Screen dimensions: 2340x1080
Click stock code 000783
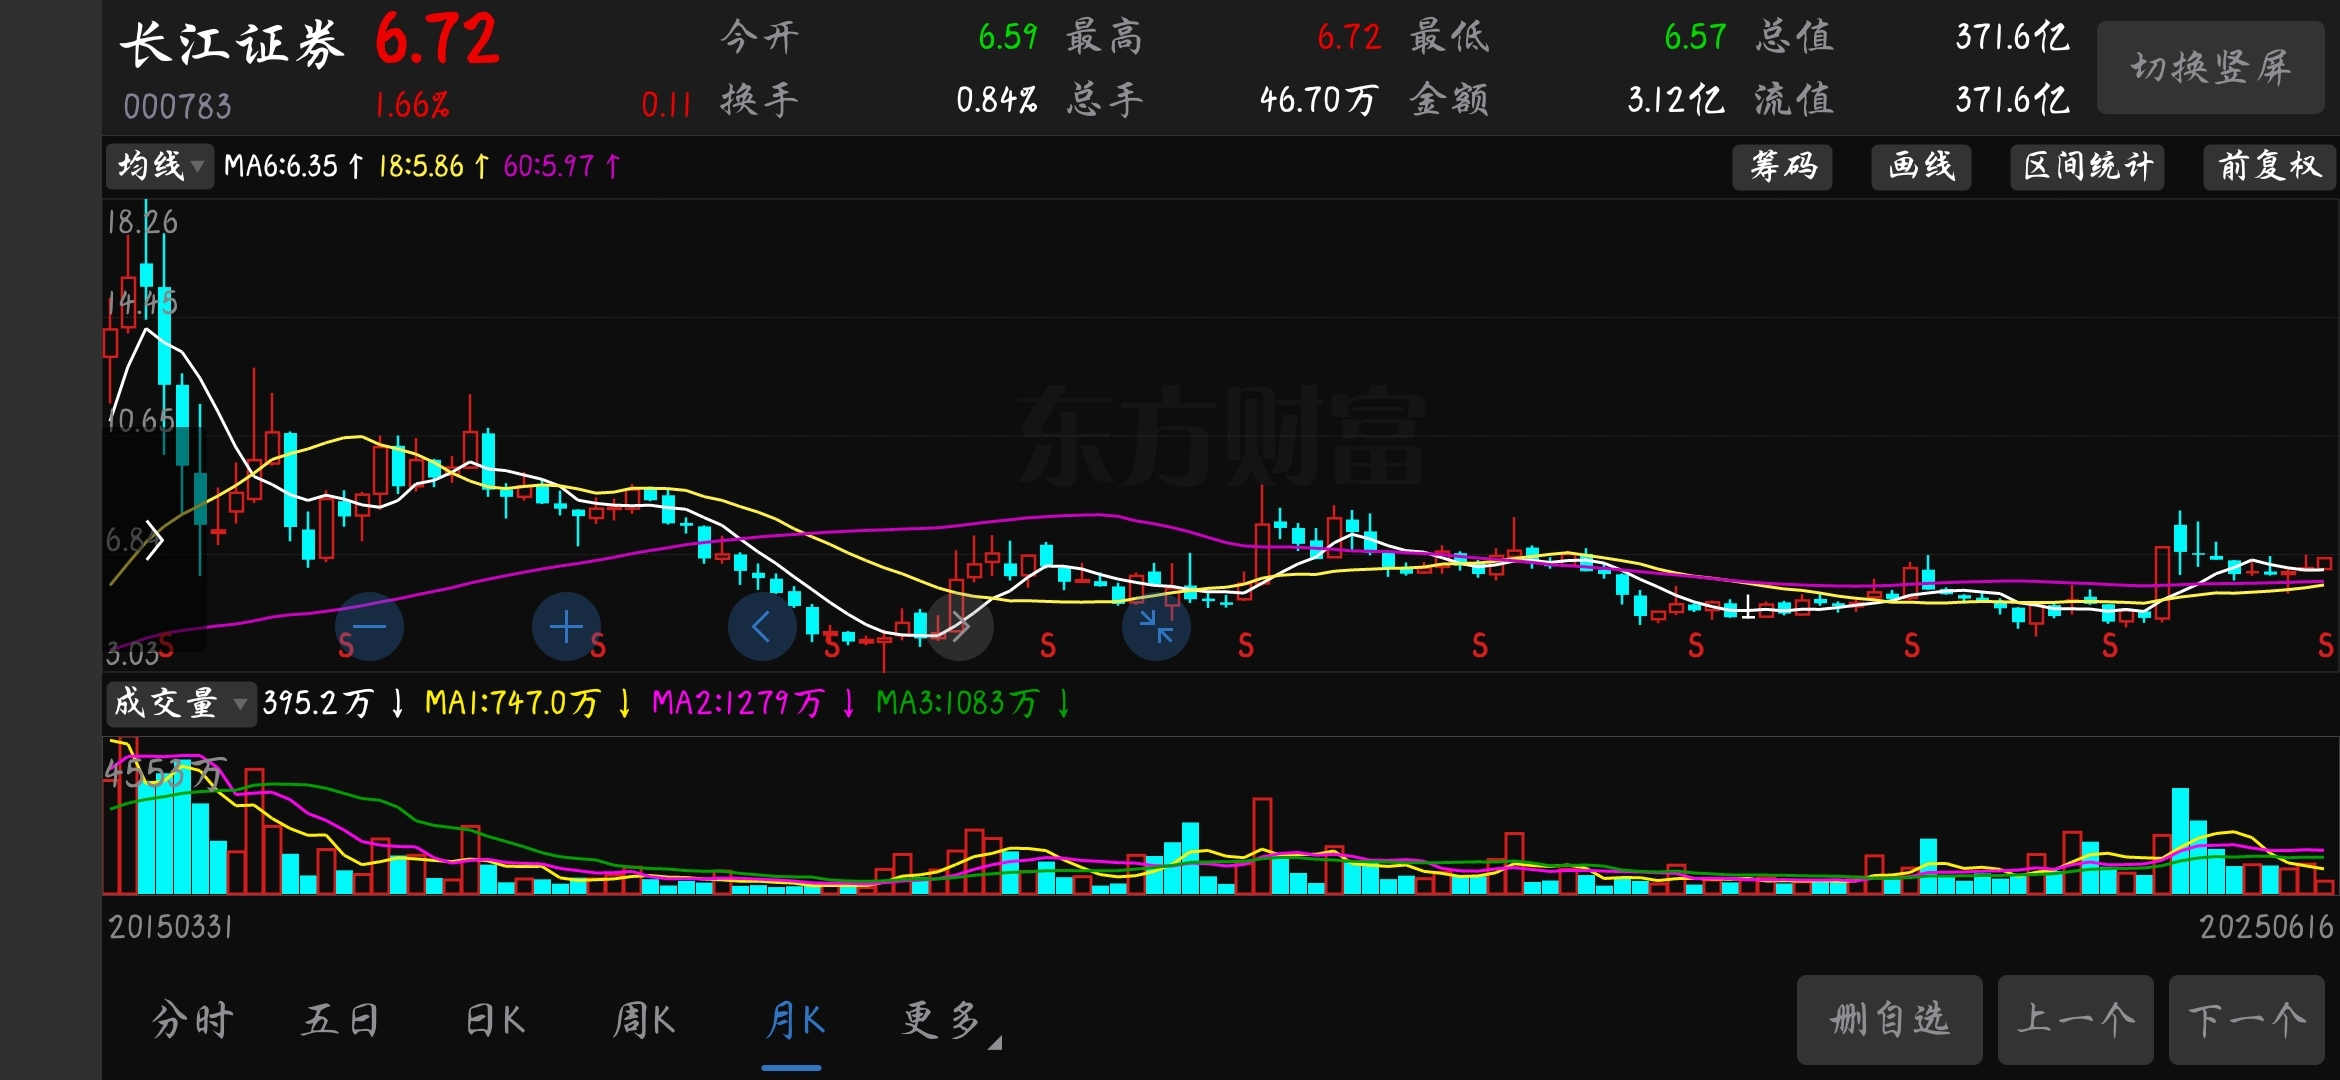177,106
